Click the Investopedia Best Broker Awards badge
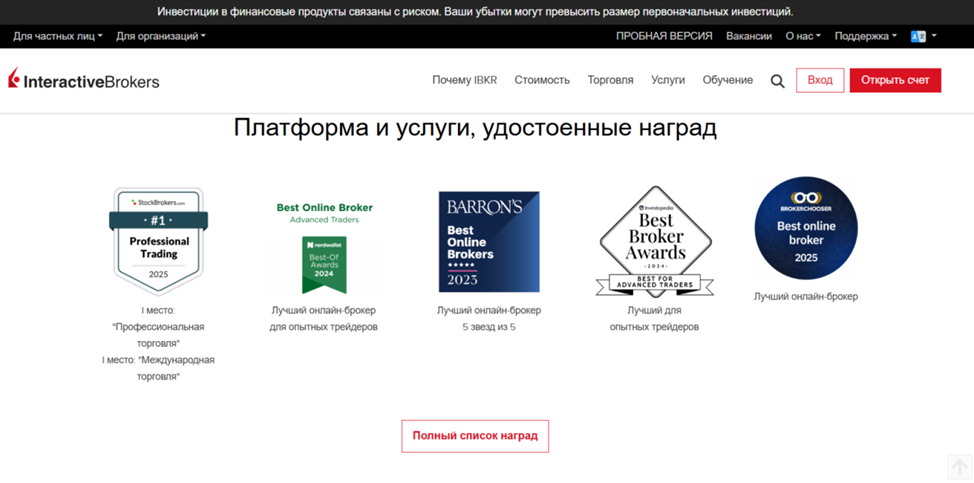 pos(655,242)
